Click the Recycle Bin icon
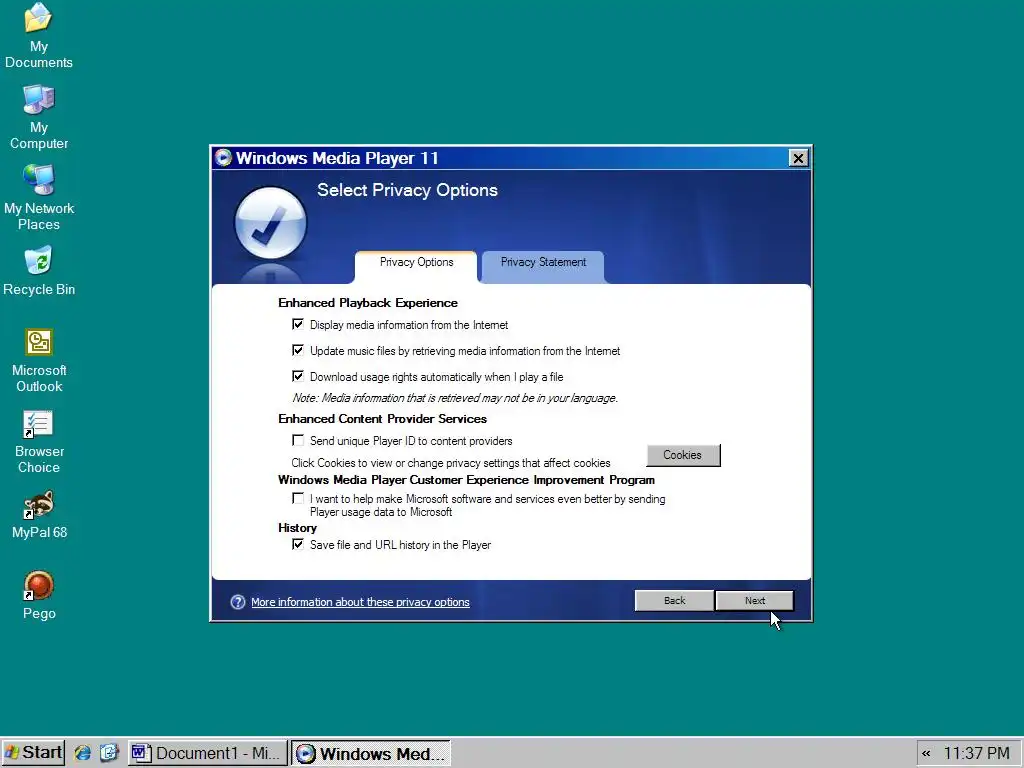Viewport: 1024px width, 768px height. tap(39, 271)
